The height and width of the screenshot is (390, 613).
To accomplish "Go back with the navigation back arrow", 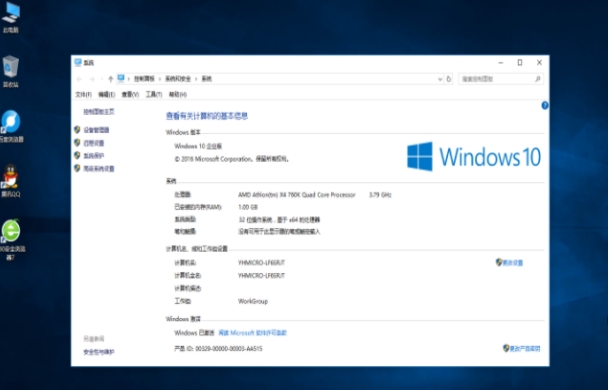I will [x=79, y=79].
